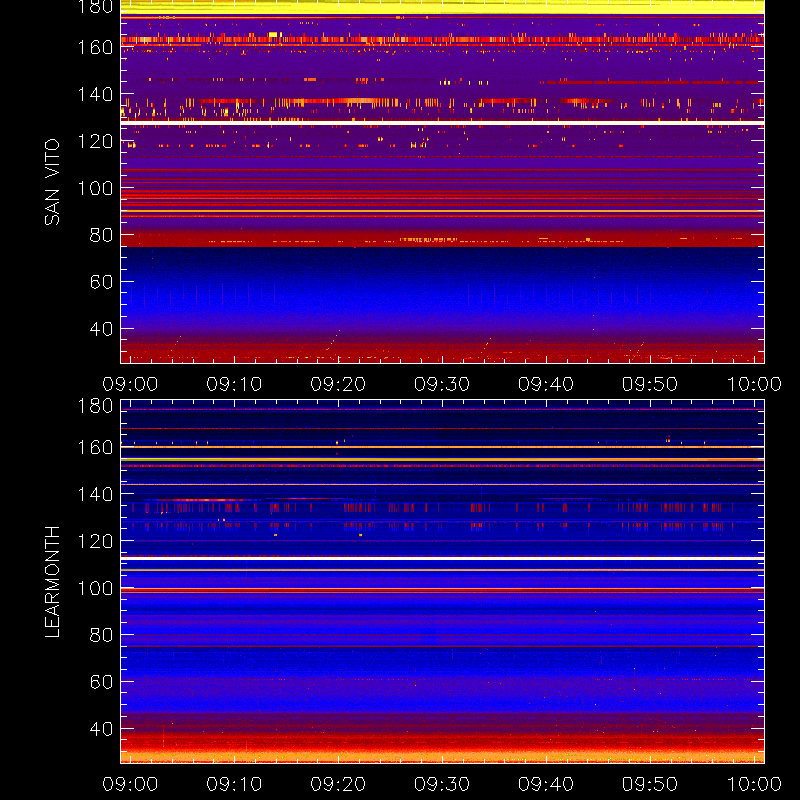The image size is (800, 800).
Task: Click the 09:40 time label under San Vito plot
Action: 546,384
